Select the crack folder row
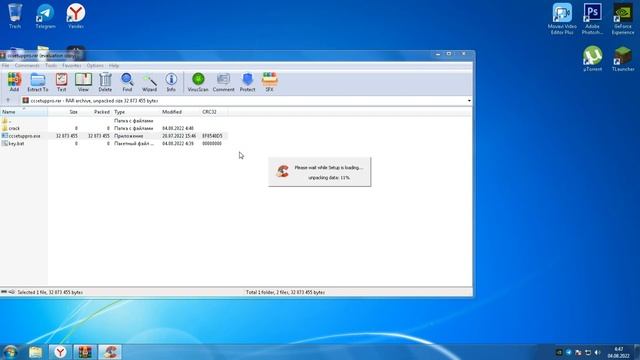The height and width of the screenshot is (360, 640). pos(114,128)
